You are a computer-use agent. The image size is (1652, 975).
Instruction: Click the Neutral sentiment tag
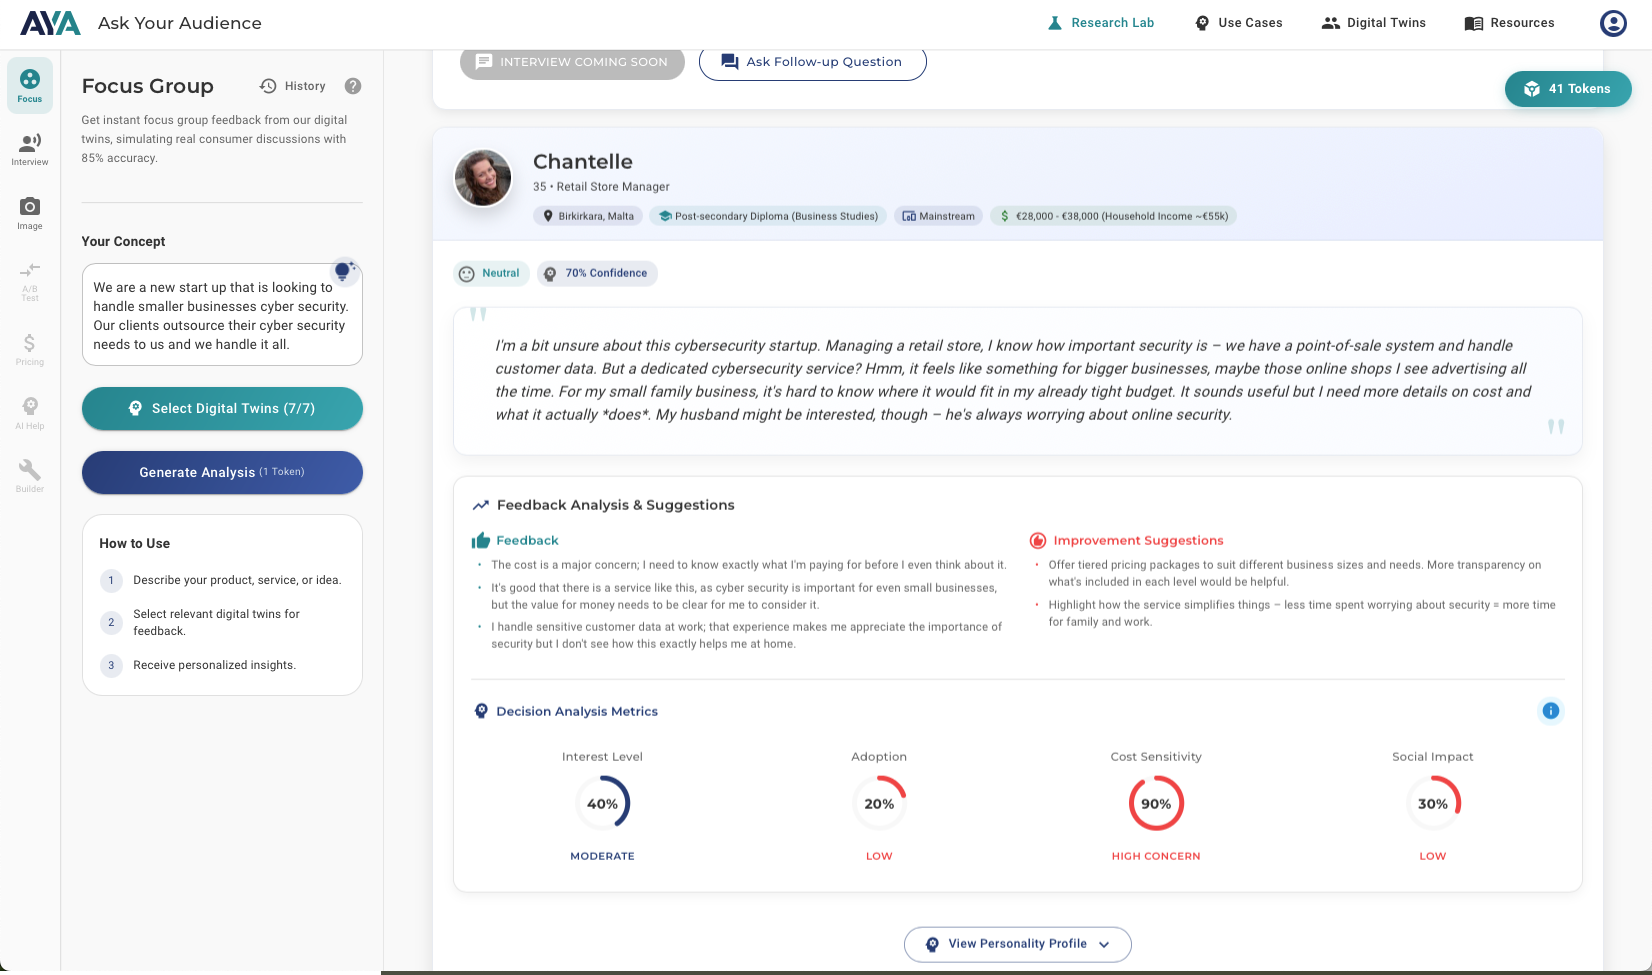click(491, 273)
